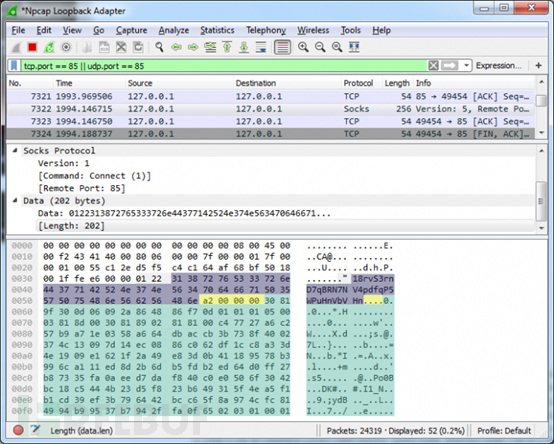Collapse the Socks Protocol tree
The width and height of the screenshot is (554, 444).
(15, 150)
